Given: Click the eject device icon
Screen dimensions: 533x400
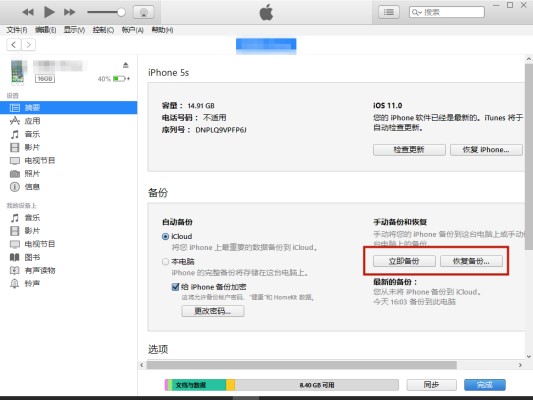Looking at the screenshot, I should pos(126,65).
